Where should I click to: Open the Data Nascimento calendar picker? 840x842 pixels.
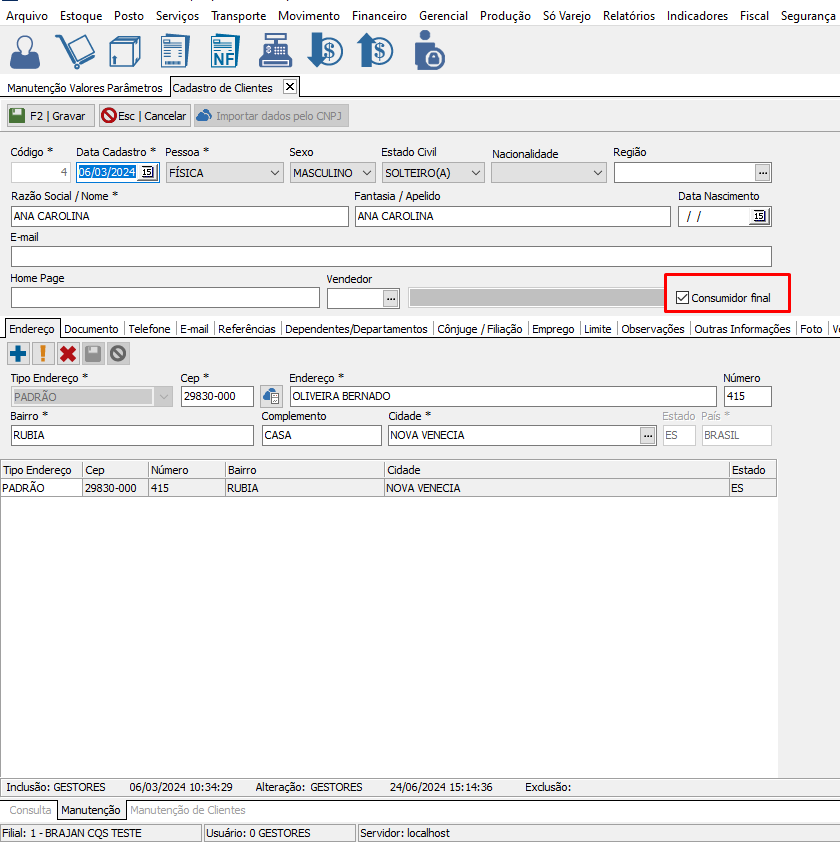click(759, 216)
